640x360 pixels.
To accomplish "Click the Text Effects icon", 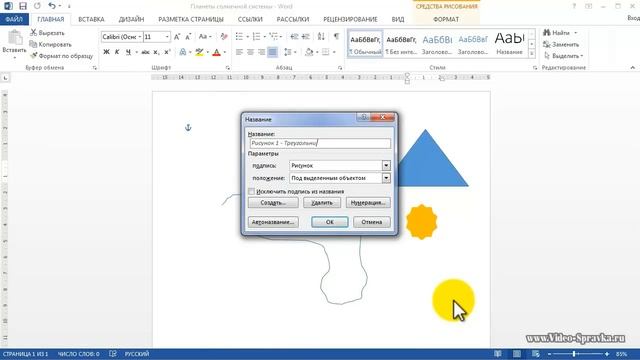I will click(183, 52).
